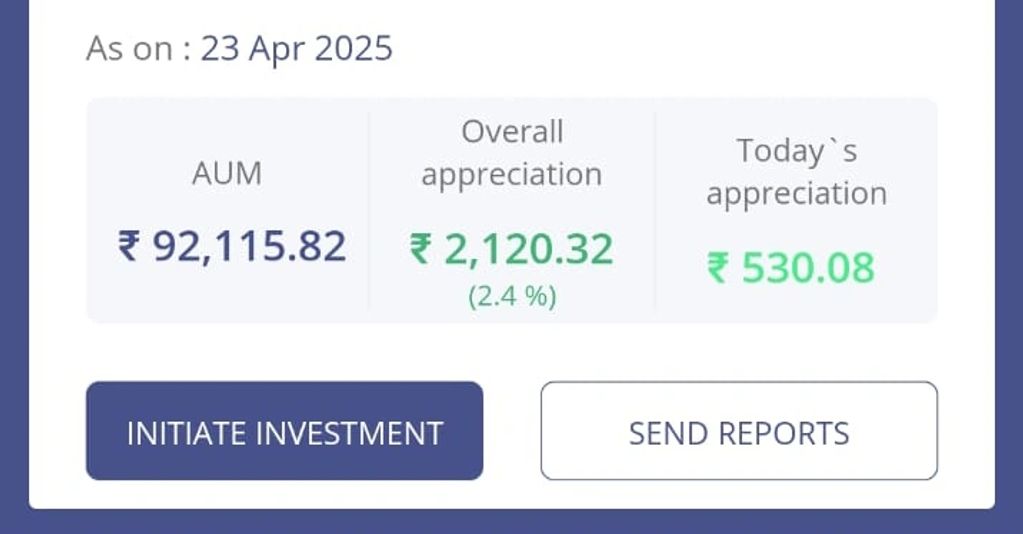Select the Today's appreciation heading
This screenshot has height=534, width=1023.
tap(796, 172)
